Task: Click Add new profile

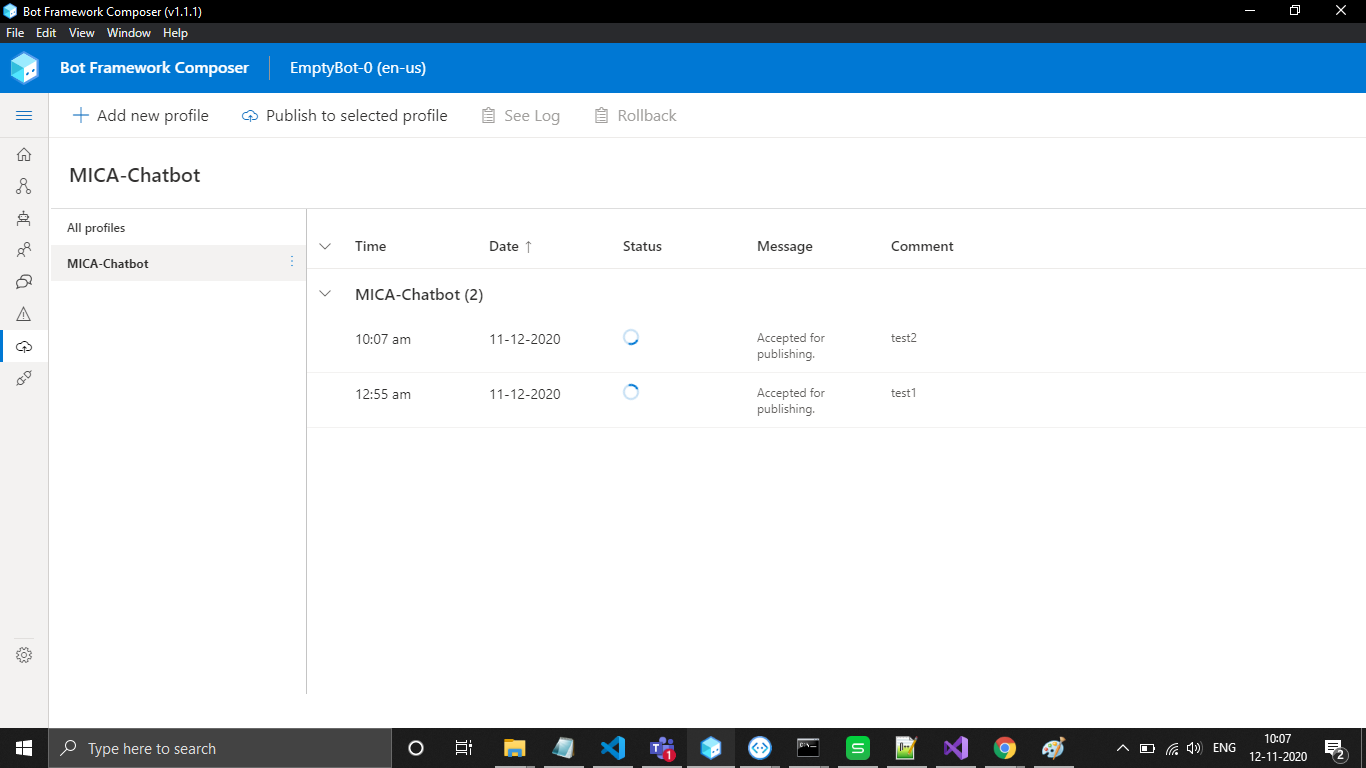Action: click(x=140, y=115)
